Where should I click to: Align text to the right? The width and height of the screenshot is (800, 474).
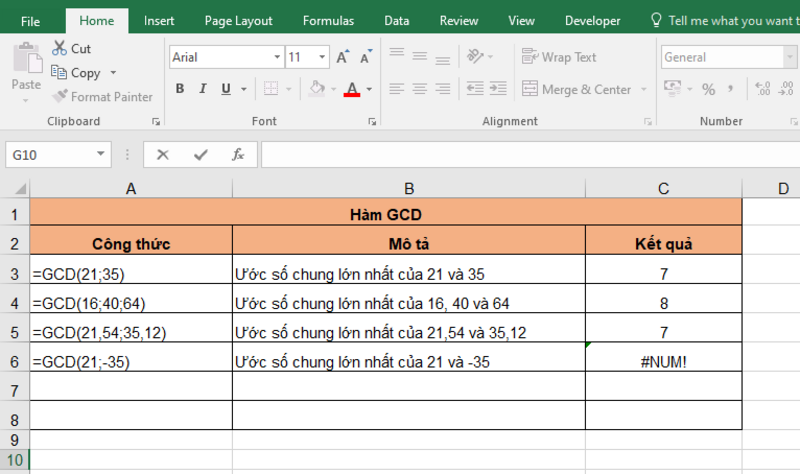tap(442, 89)
